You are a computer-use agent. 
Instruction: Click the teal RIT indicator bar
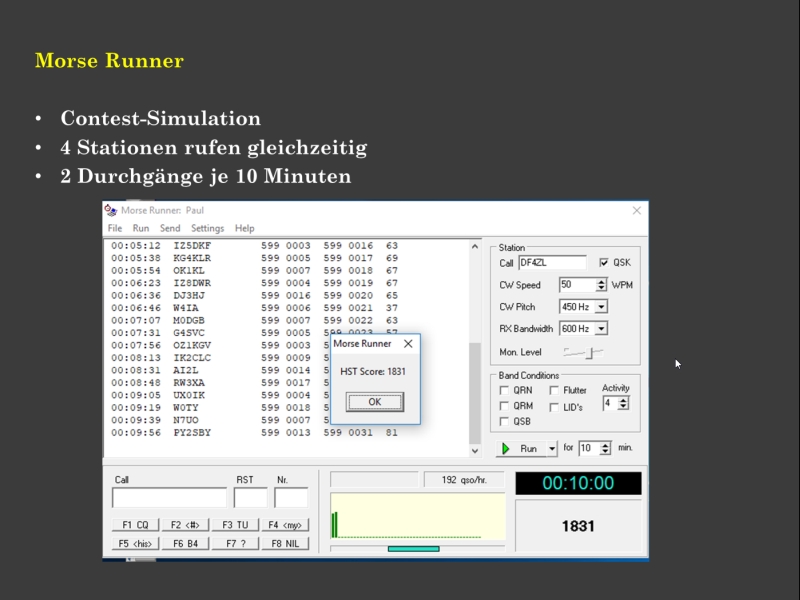(x=413, y=549)
